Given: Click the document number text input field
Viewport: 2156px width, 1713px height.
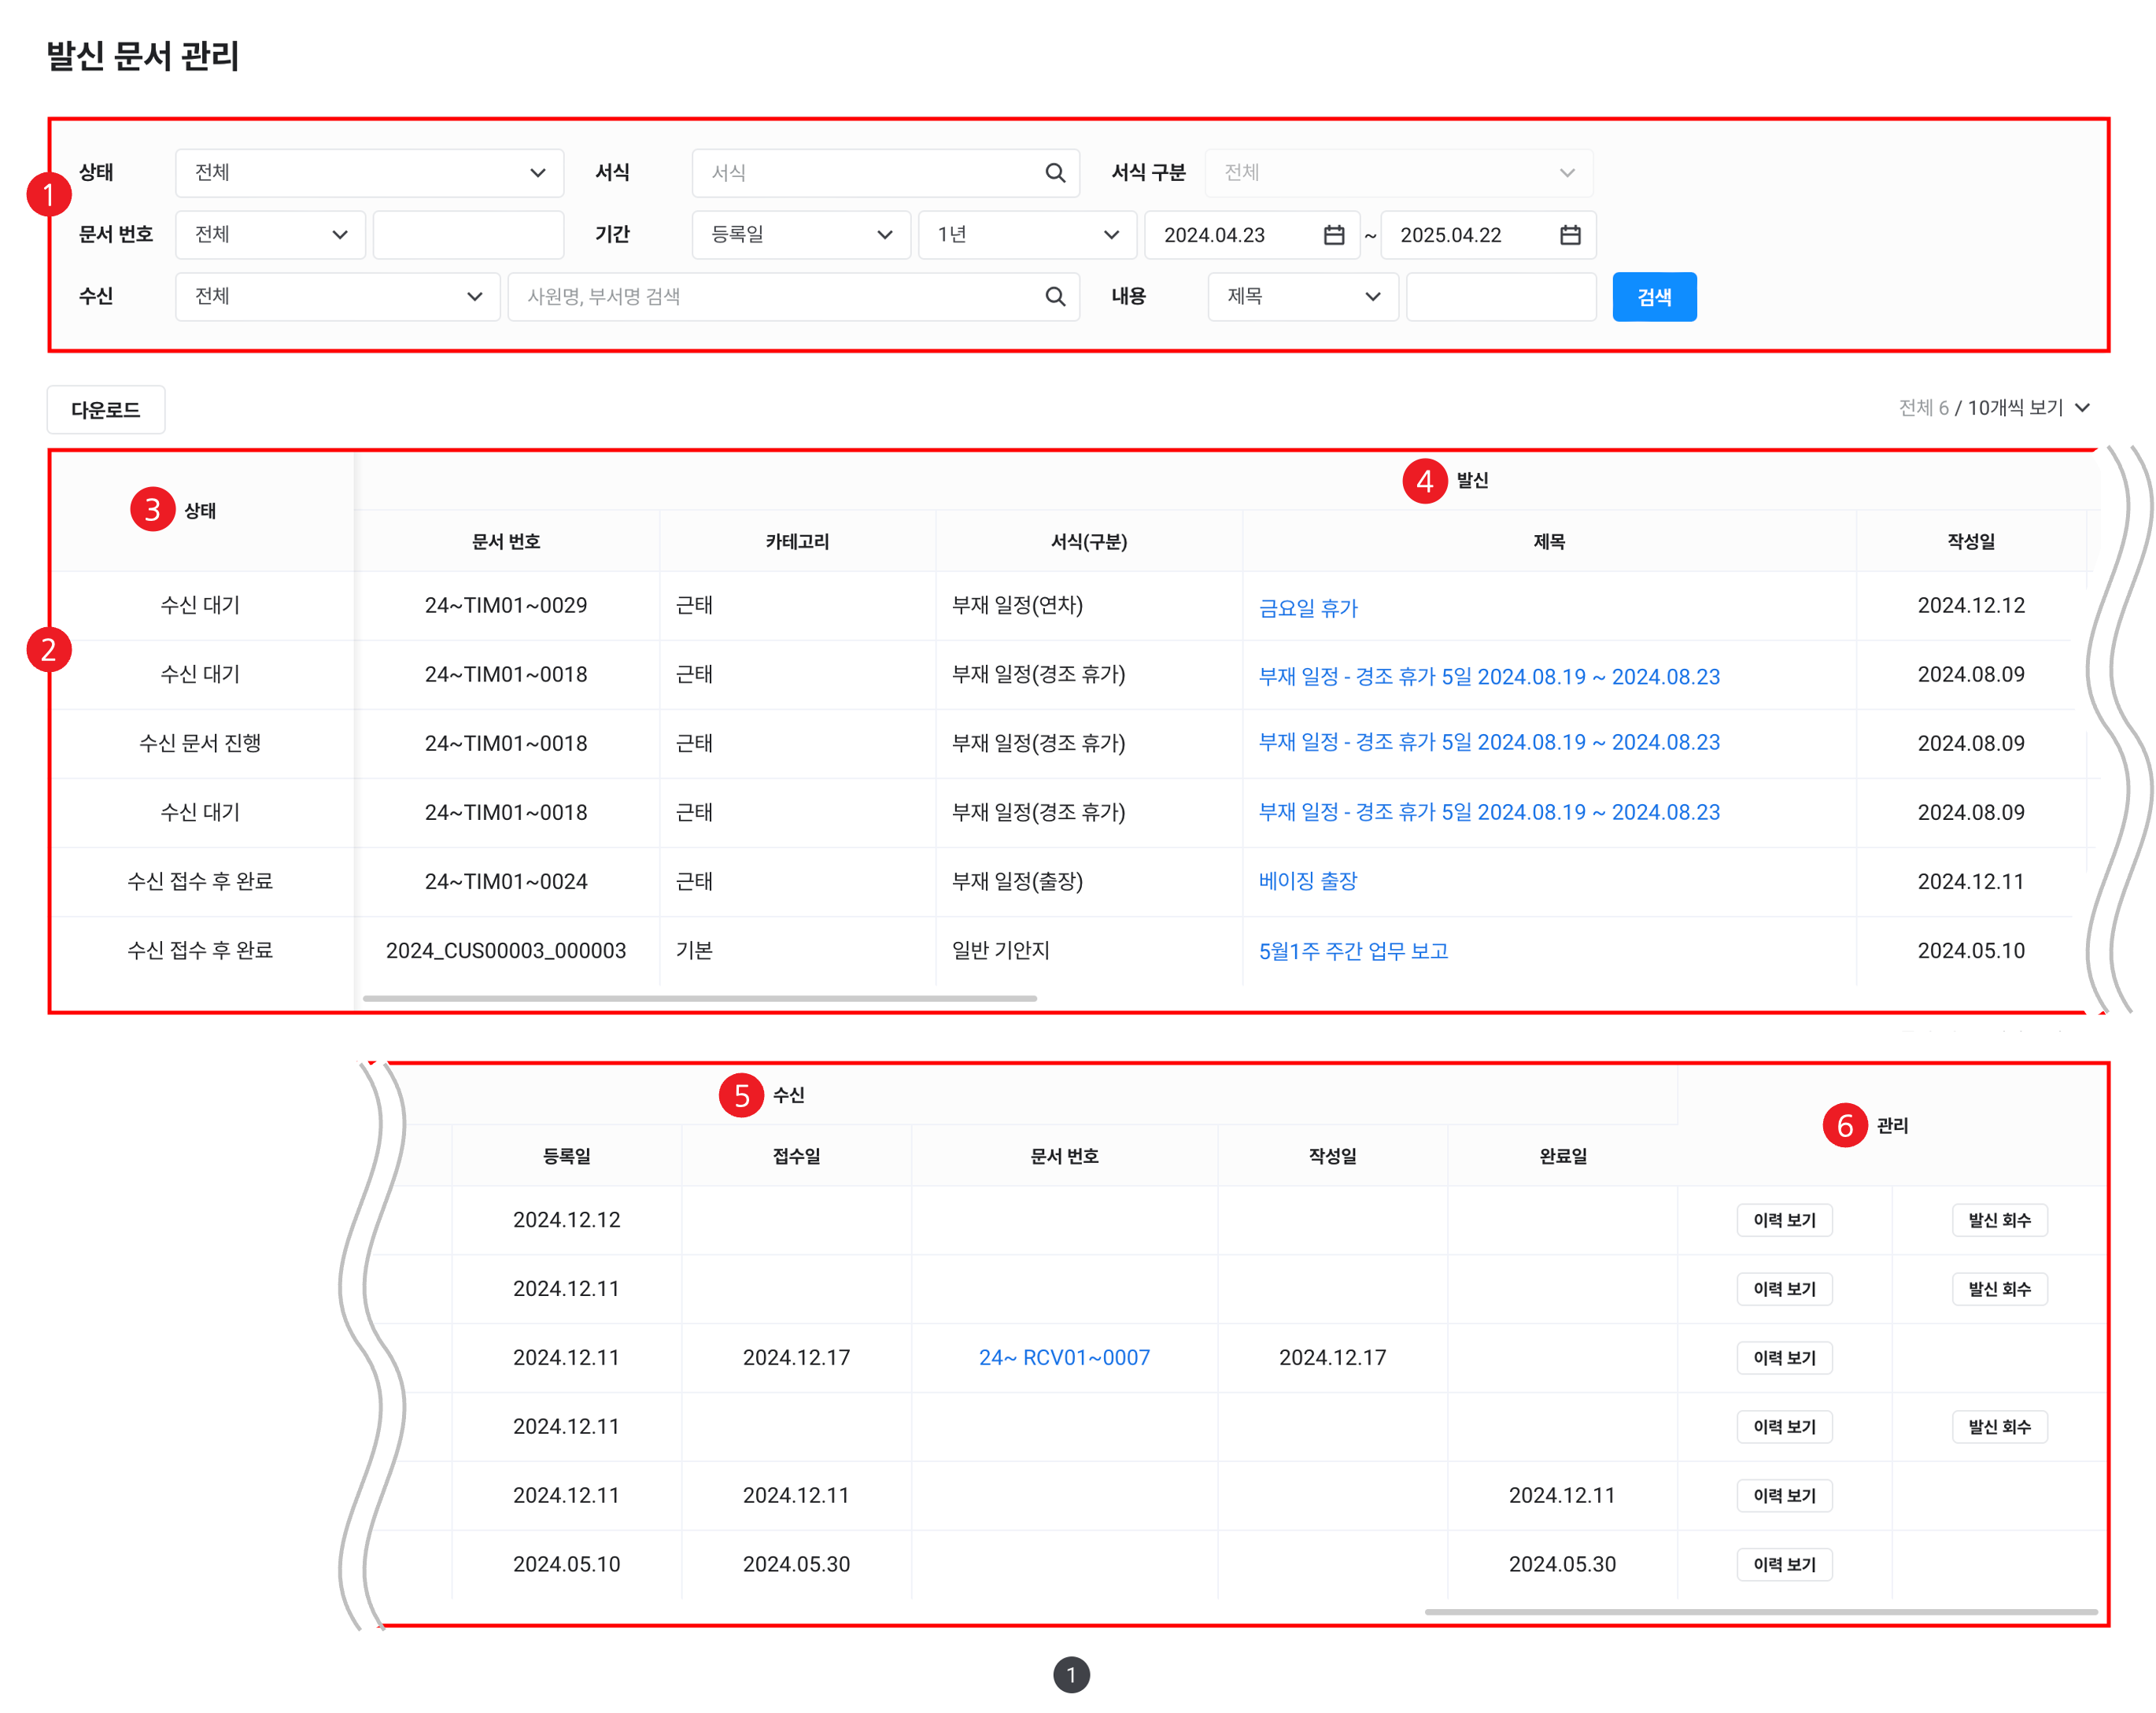Looking at the screenshot, I should pyautogui.click(x=468, y=235).
